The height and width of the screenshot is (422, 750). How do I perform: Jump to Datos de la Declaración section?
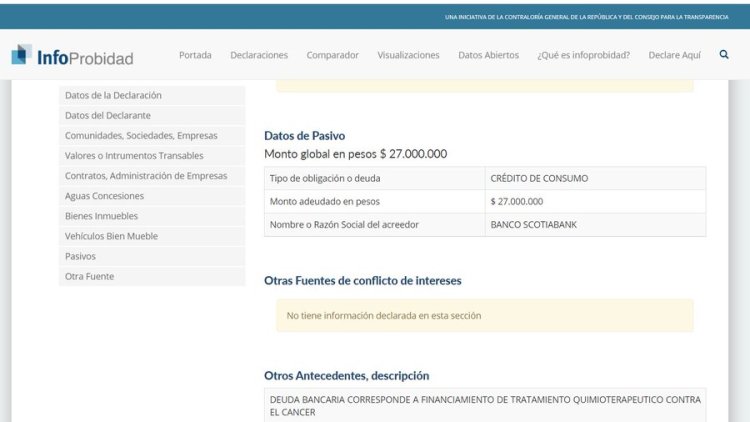point(152,95)
